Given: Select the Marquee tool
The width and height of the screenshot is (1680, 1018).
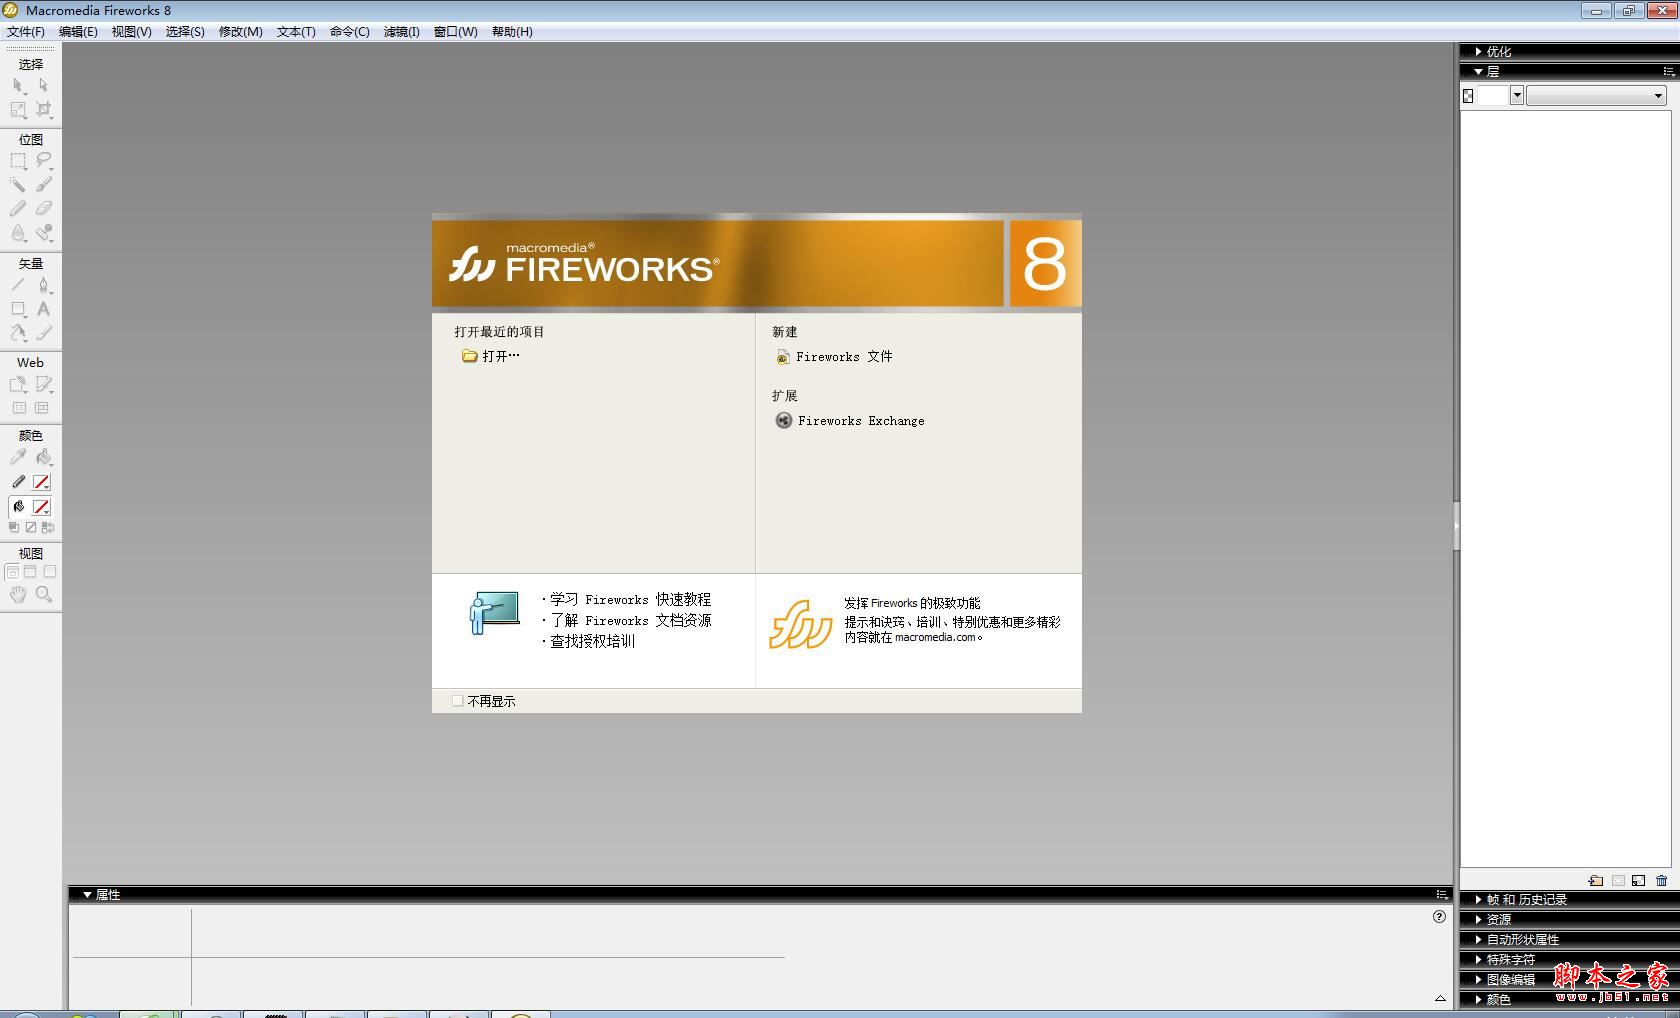Looking at the screenshot, I should [x=18, y=161].
